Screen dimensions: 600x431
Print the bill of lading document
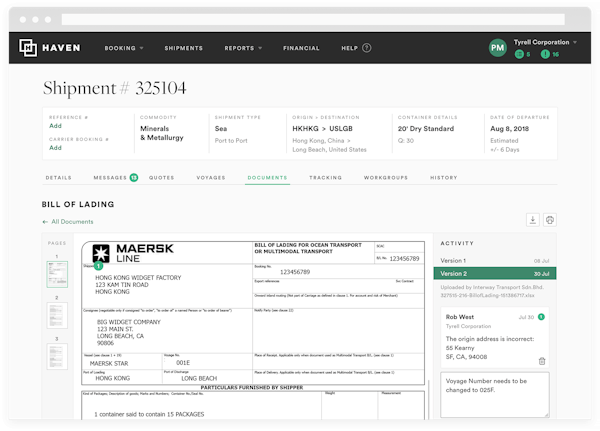point(549,220)
